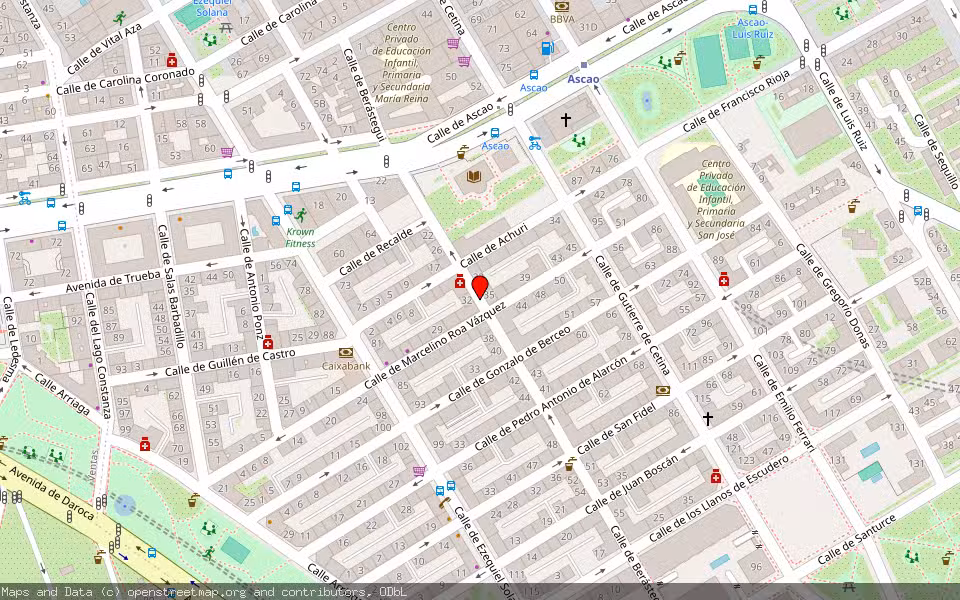The image size is (960, 600).
Task: Select the shopping cart icon left of Calle de Ezequiel Solana
Action: pyautogui.click(x=419, y=471)
